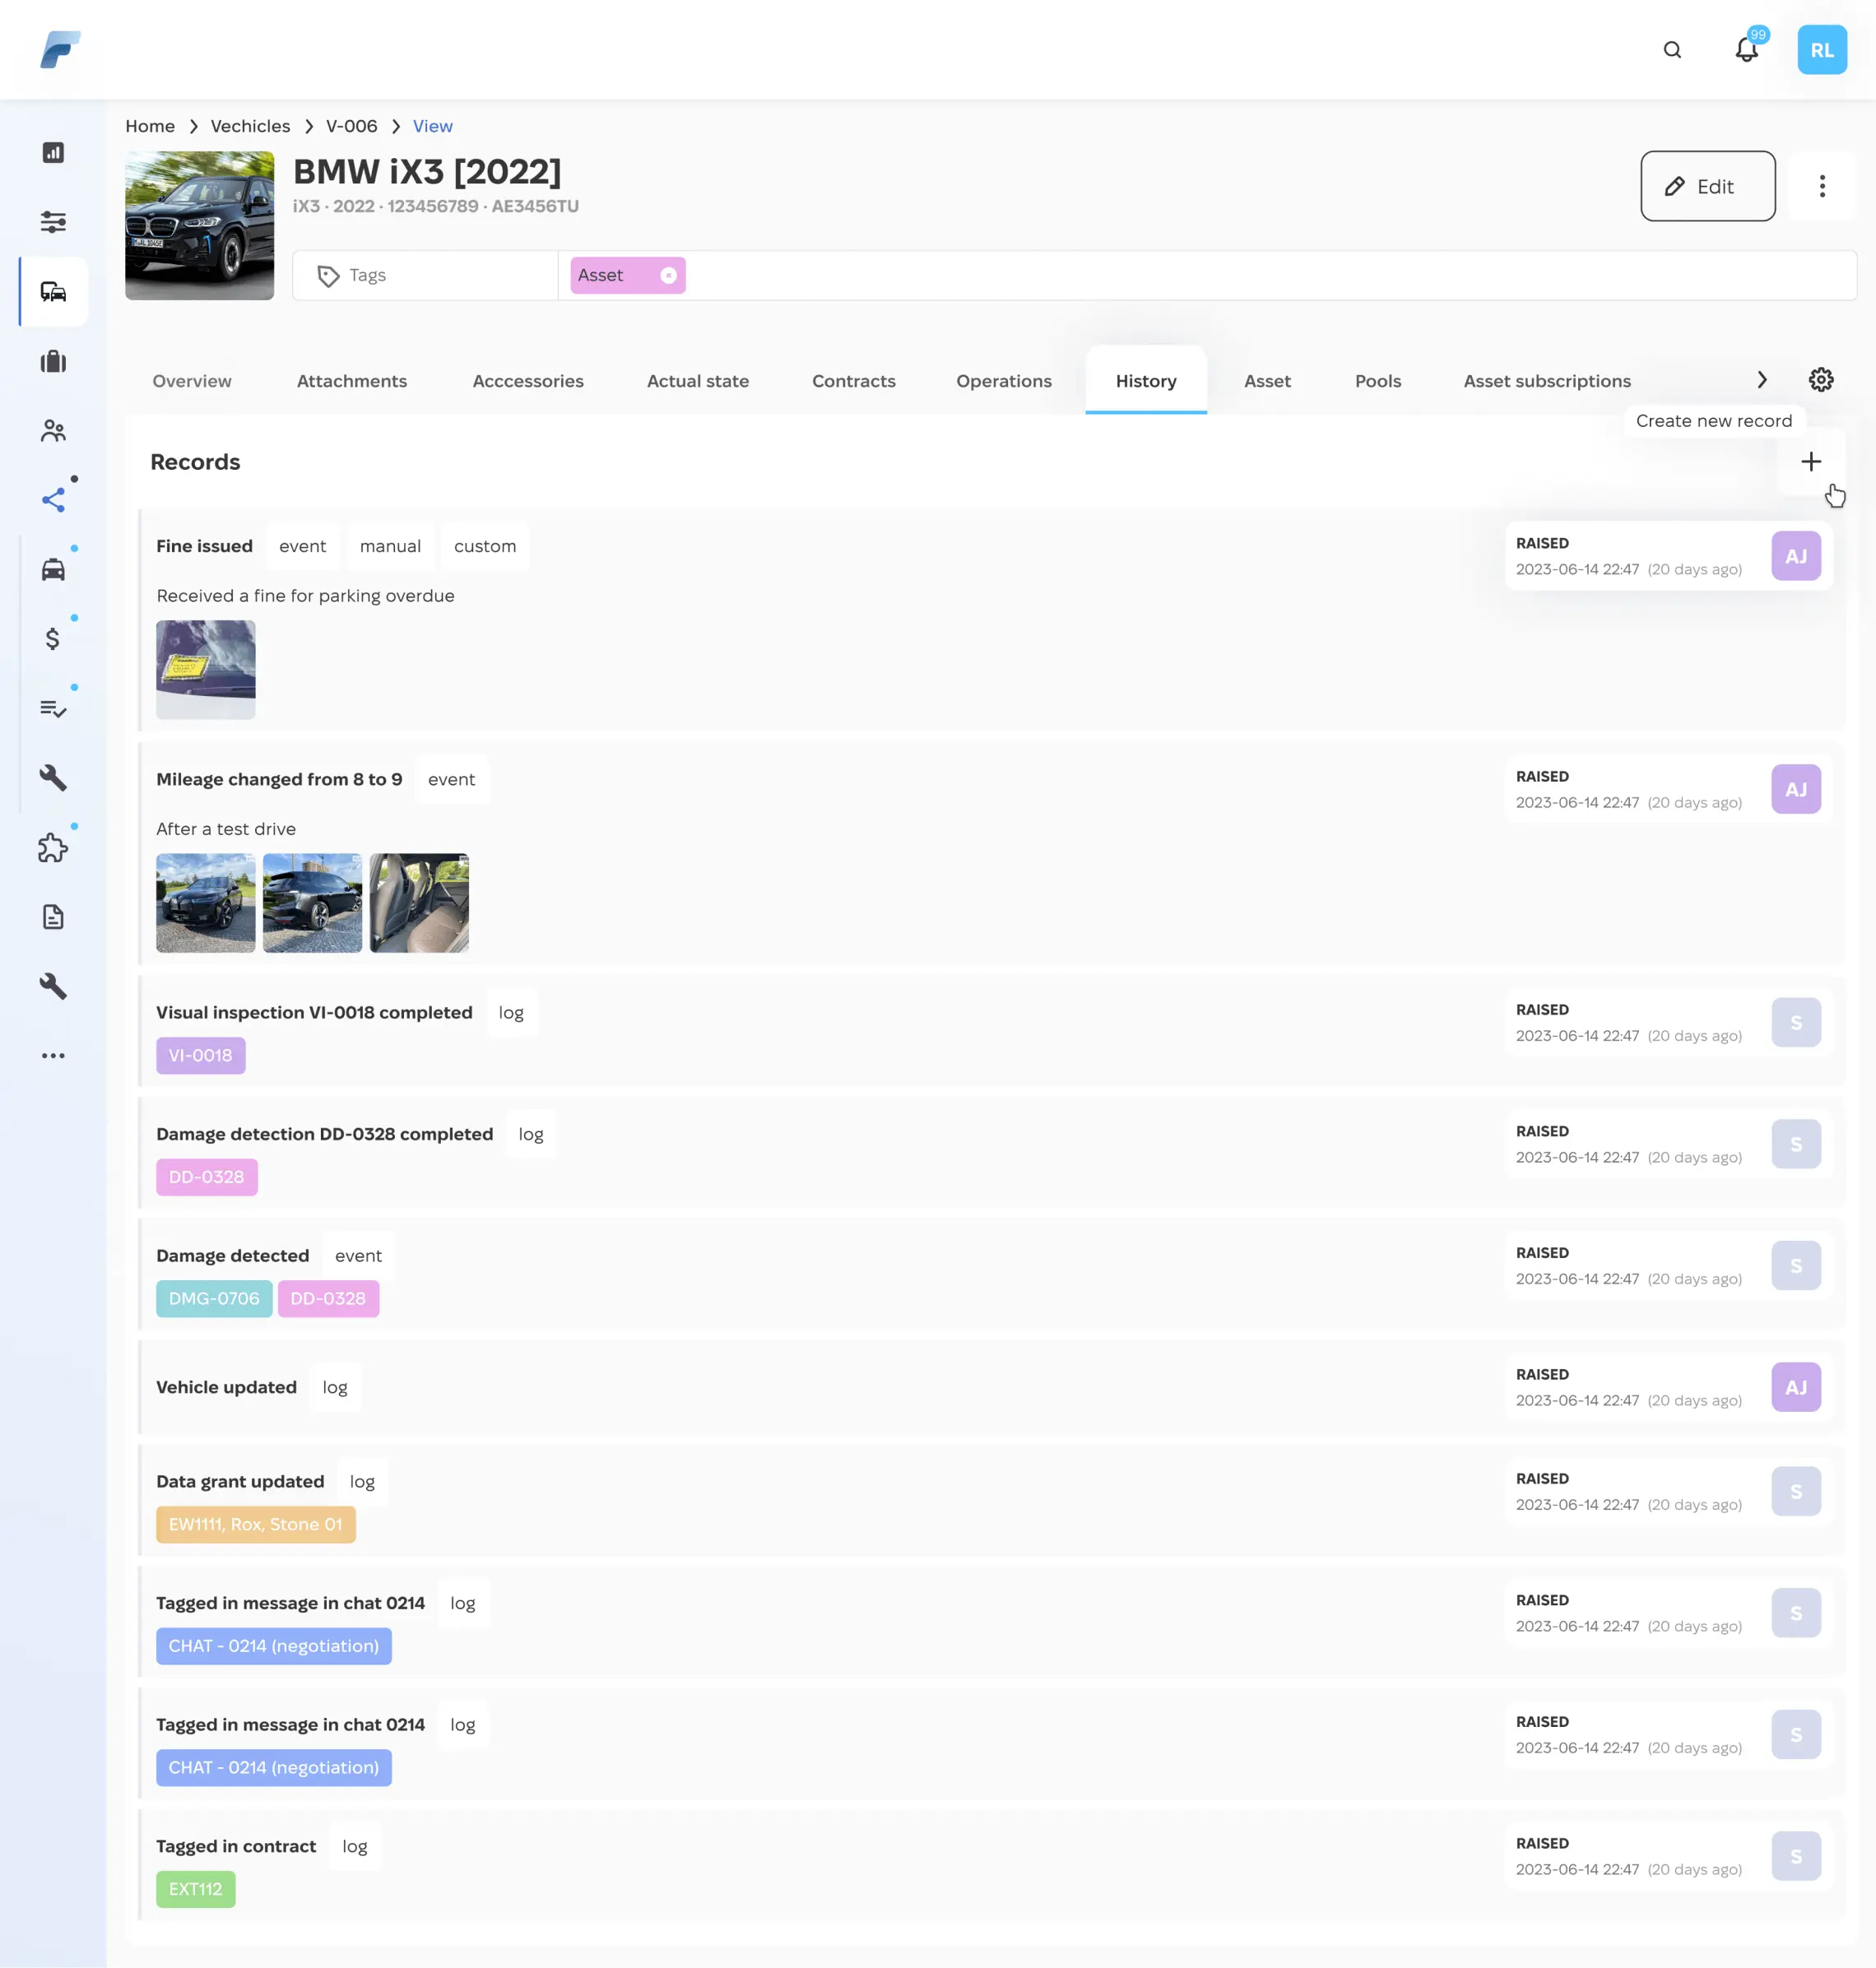The width and height of the screenshot is (1876, 1968).
Task: Open notifications with 99 unread alerts
Action: point(1746,50)
